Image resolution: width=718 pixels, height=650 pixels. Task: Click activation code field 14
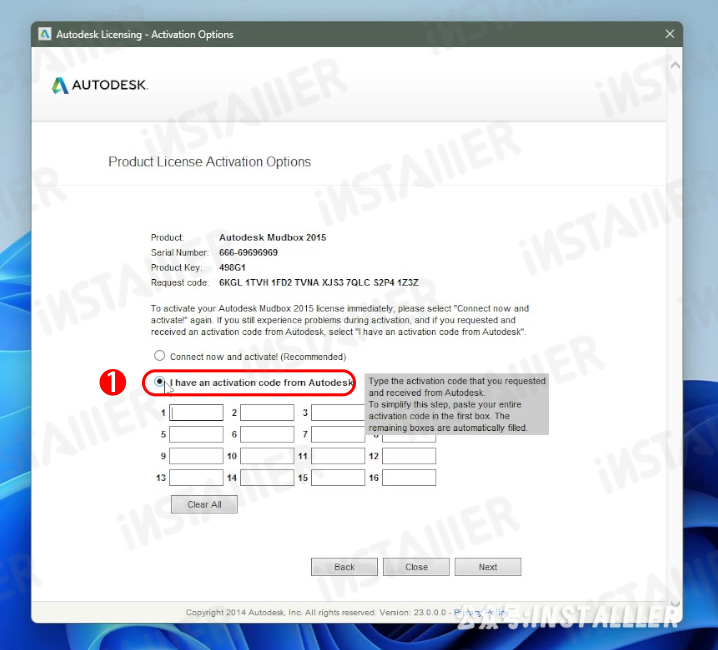click(267, 478)
